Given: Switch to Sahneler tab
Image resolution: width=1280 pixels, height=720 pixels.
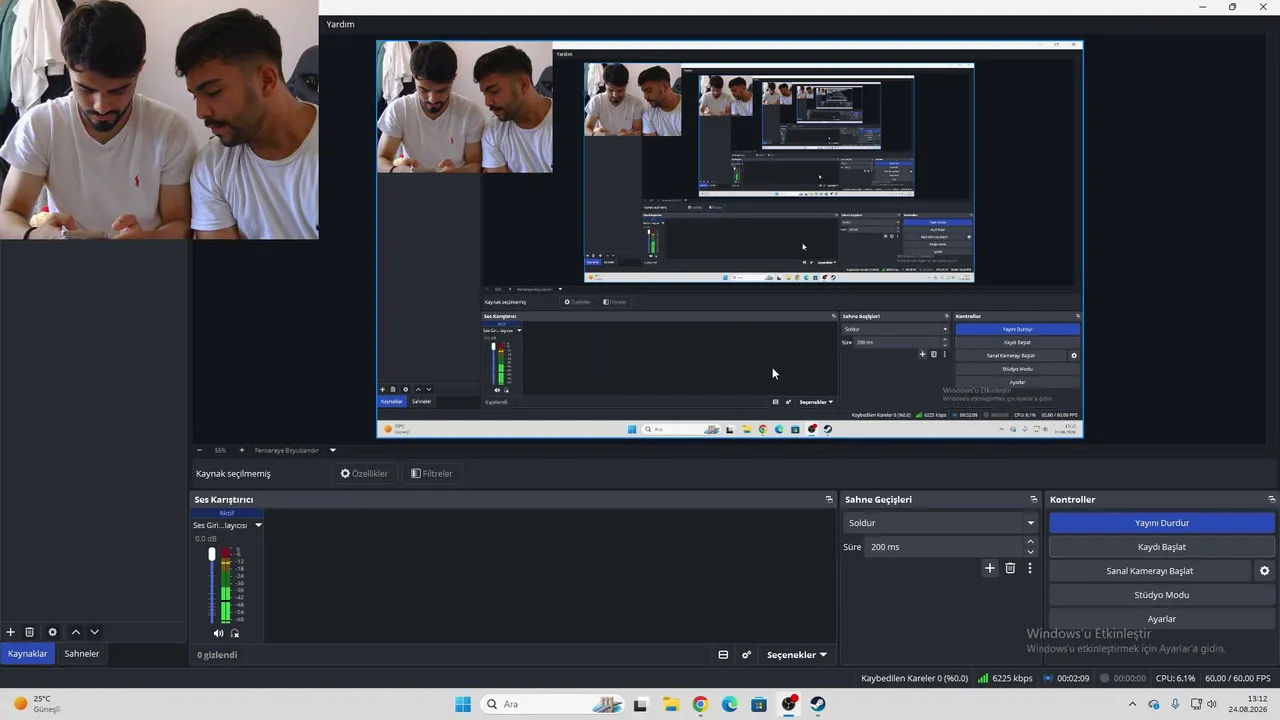Looking at the screenshot, I should (x=82, y=654).
